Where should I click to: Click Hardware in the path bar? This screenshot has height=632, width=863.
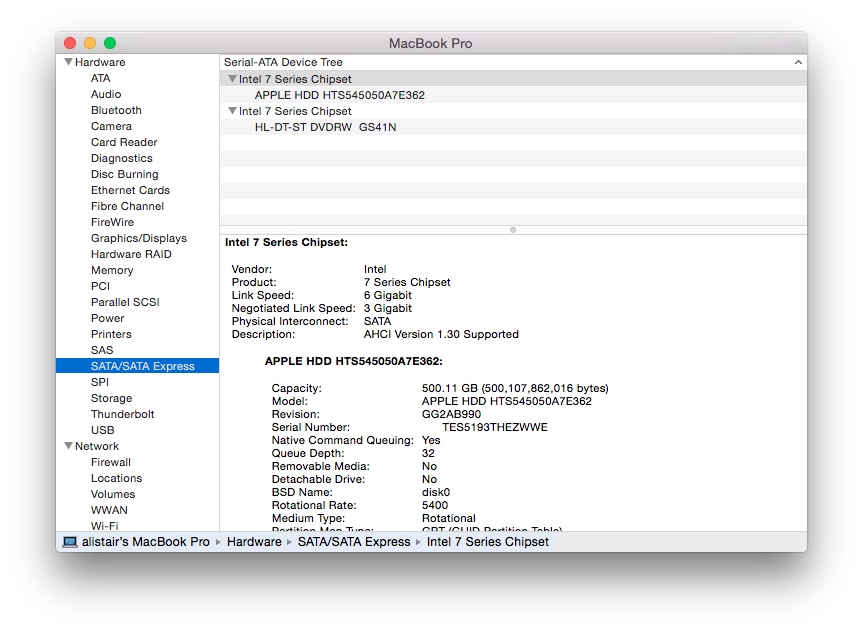[254, 542]
